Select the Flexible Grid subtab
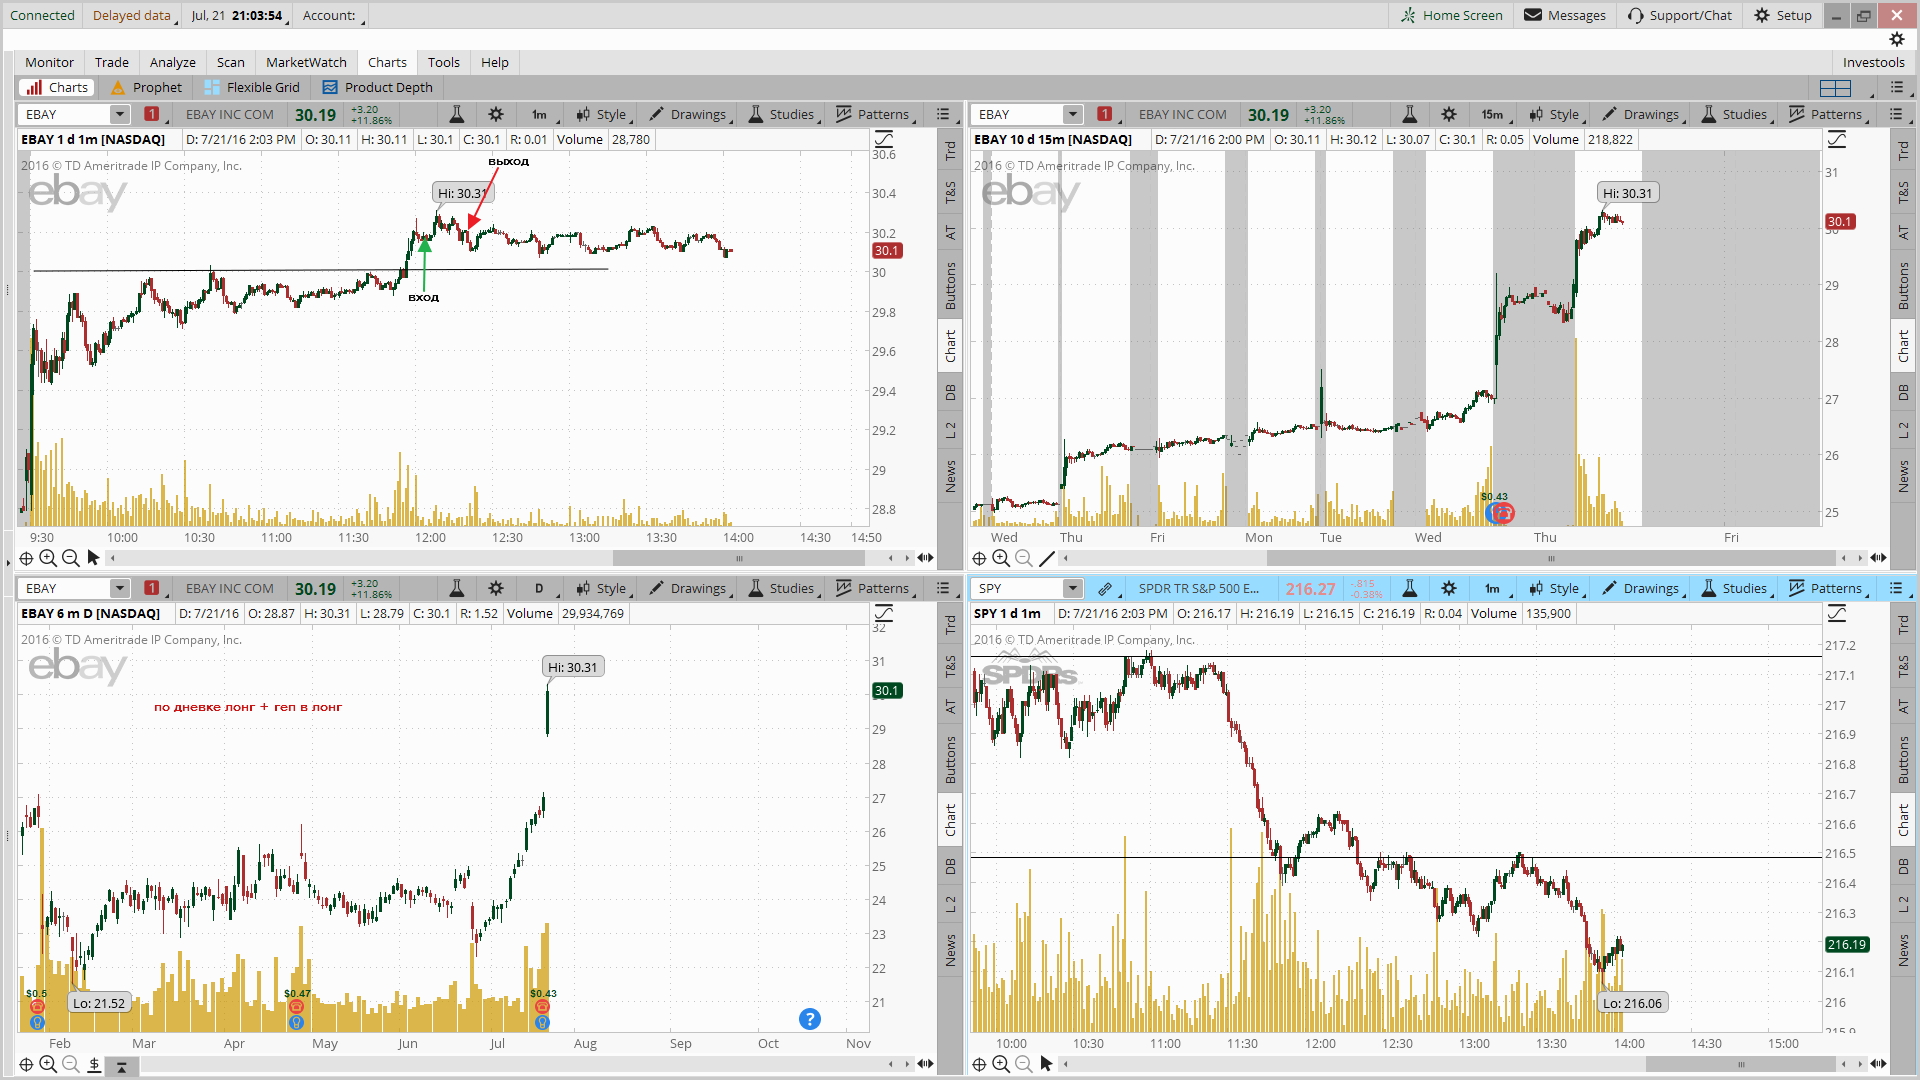The image size is (1920, 1080). [252, 87]
